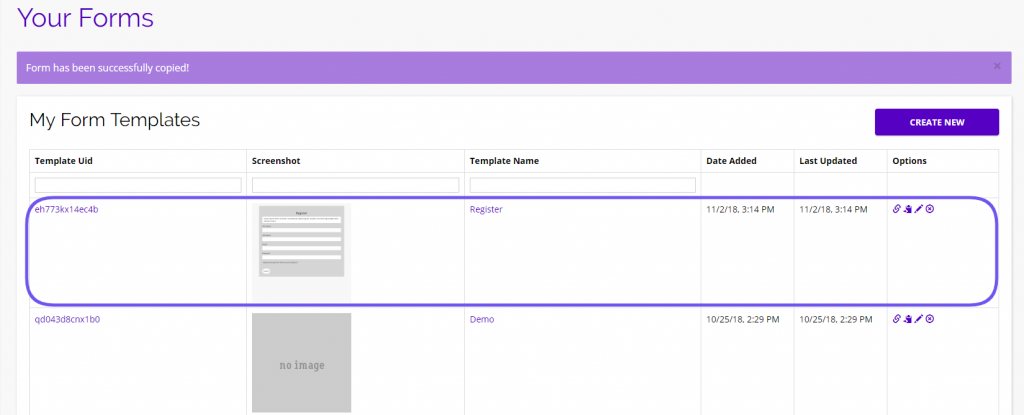The image size is (1024, 415).
Task: Click Demo's last updated 10/25/18, 2:29 PM
Action: click(836, 320)
